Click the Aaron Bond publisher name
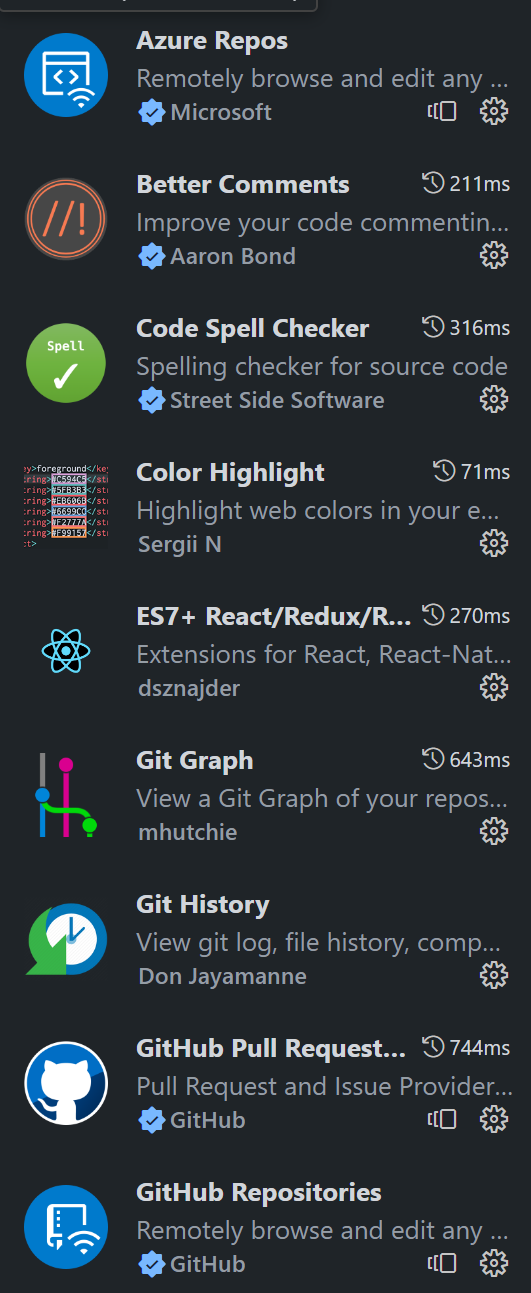Viewport: 531px width, 1293px height. [x=233, y=256]
